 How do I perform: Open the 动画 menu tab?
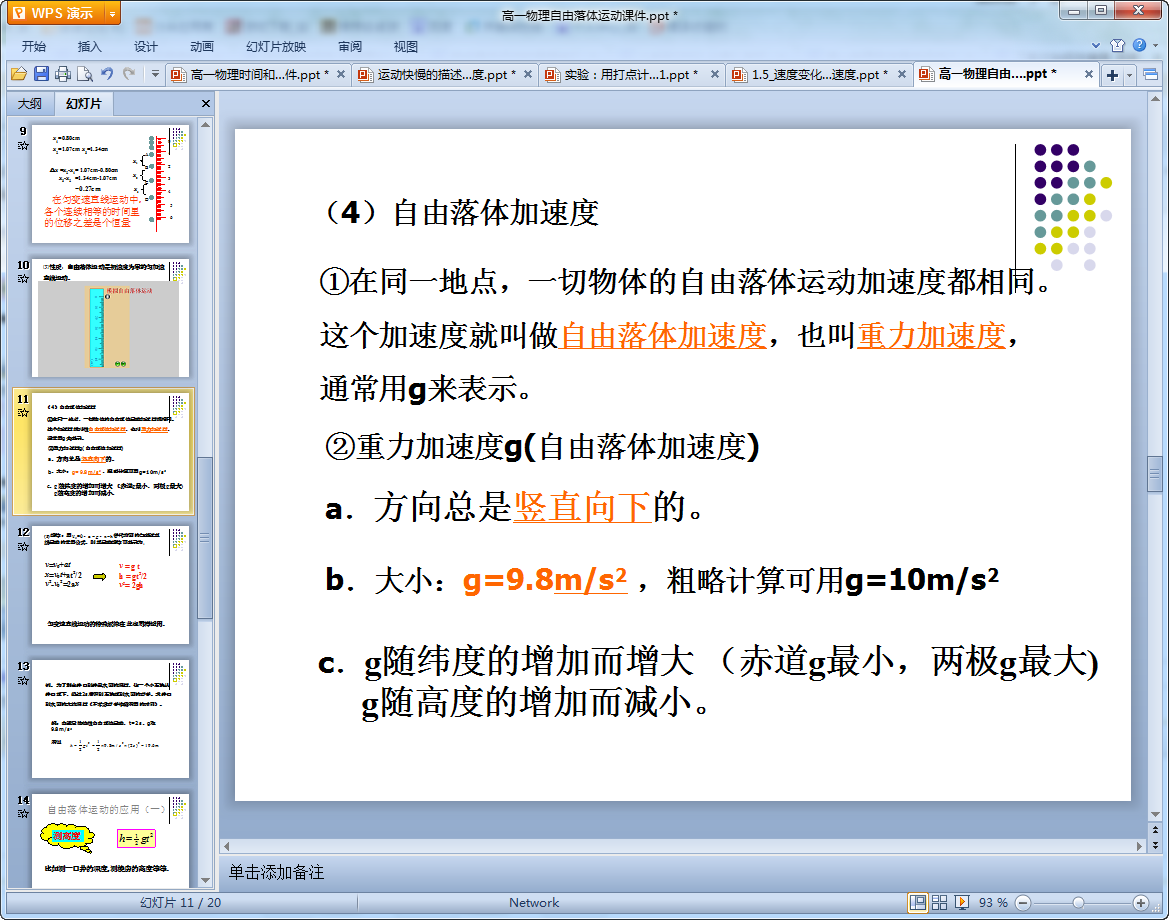(201, 46)
